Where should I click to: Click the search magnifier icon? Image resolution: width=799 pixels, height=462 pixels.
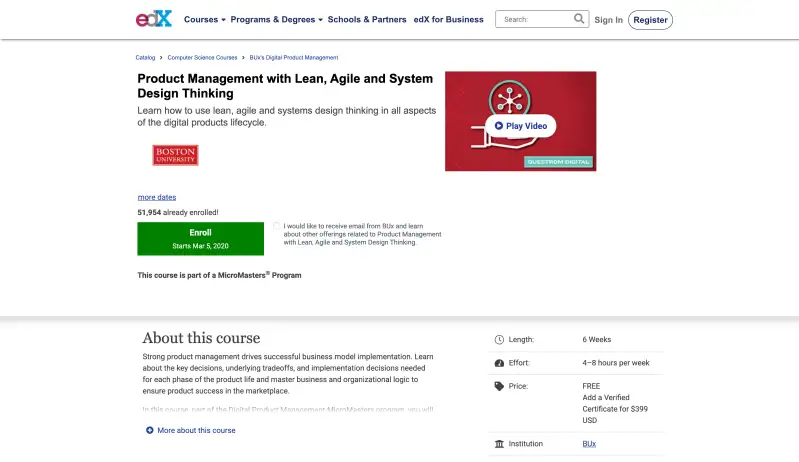pos(579,19)
